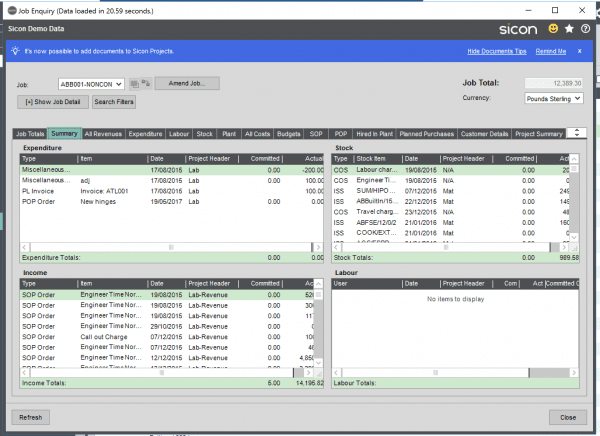Open Search Filters
This screenshot has height=436, width=600.
pyautogui.click(x=114, y=102)
